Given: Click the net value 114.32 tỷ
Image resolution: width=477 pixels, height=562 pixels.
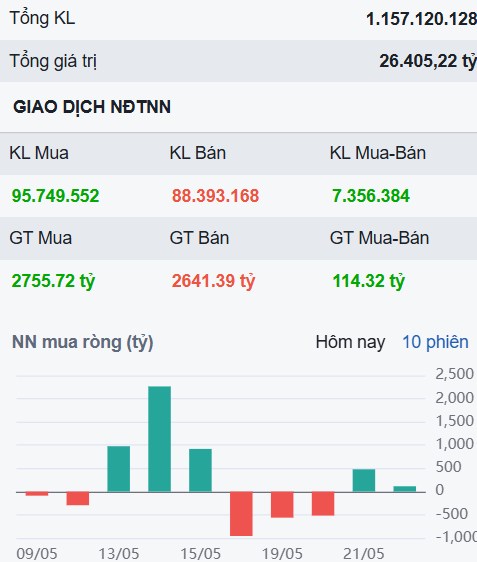Looking at the screenshot, I should (368, 281).
